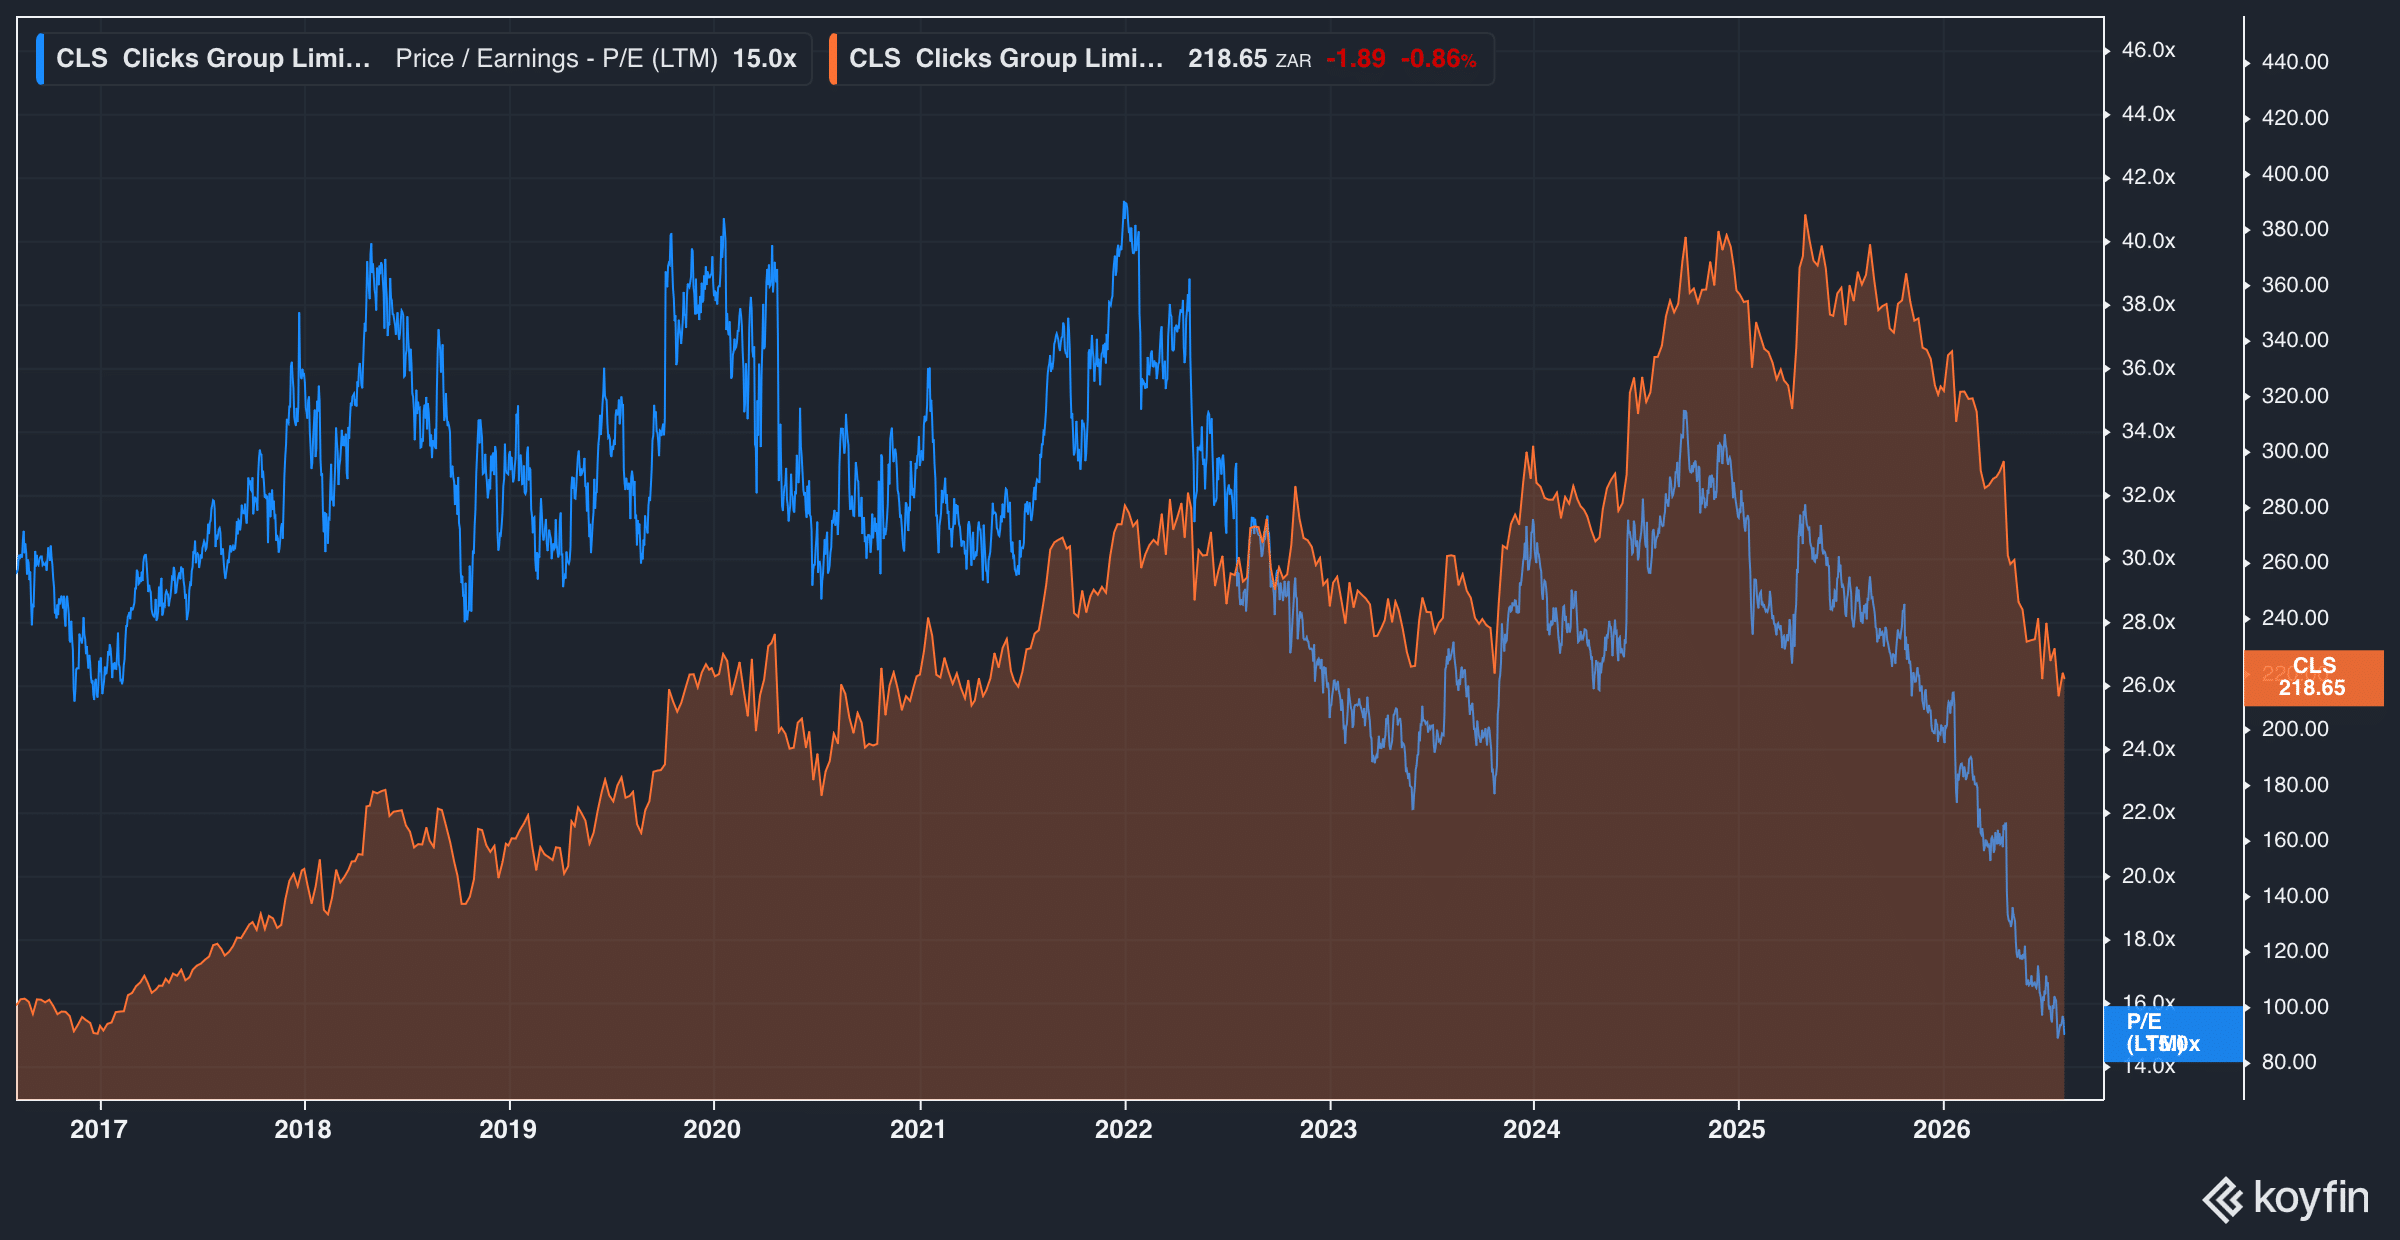Click the '140.00' price axis label
The width and height of the screenshot is (2400, 1240).
pyautogui.click(x=2295, y=896)
